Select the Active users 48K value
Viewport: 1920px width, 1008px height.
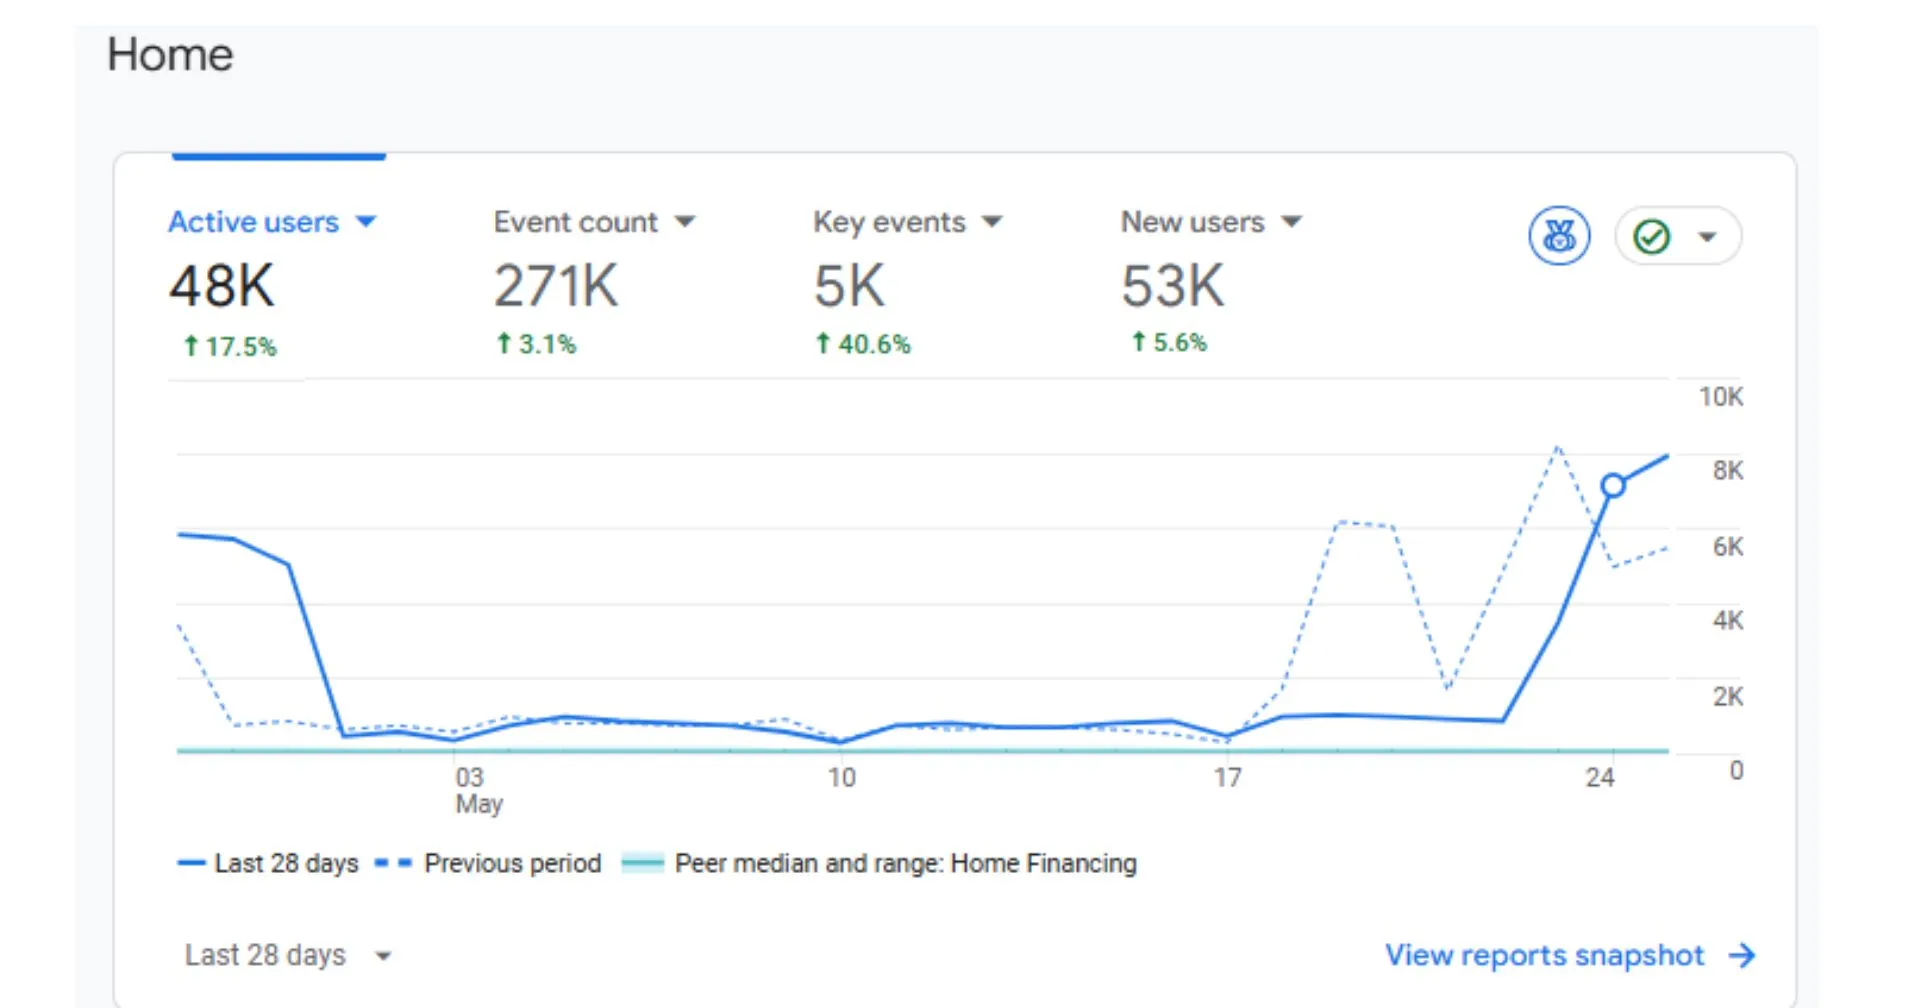(221, 286)
